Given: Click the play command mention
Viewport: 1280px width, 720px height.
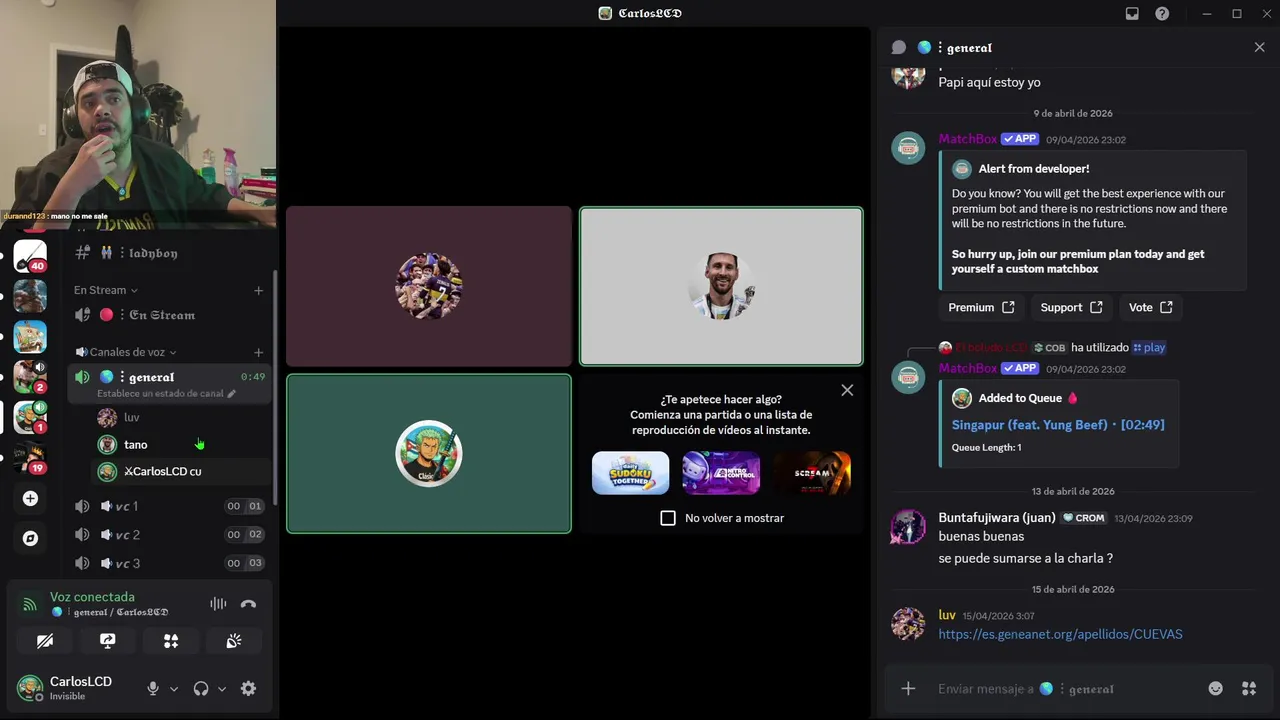Looking at the screenshot, I should point(1149,347).
